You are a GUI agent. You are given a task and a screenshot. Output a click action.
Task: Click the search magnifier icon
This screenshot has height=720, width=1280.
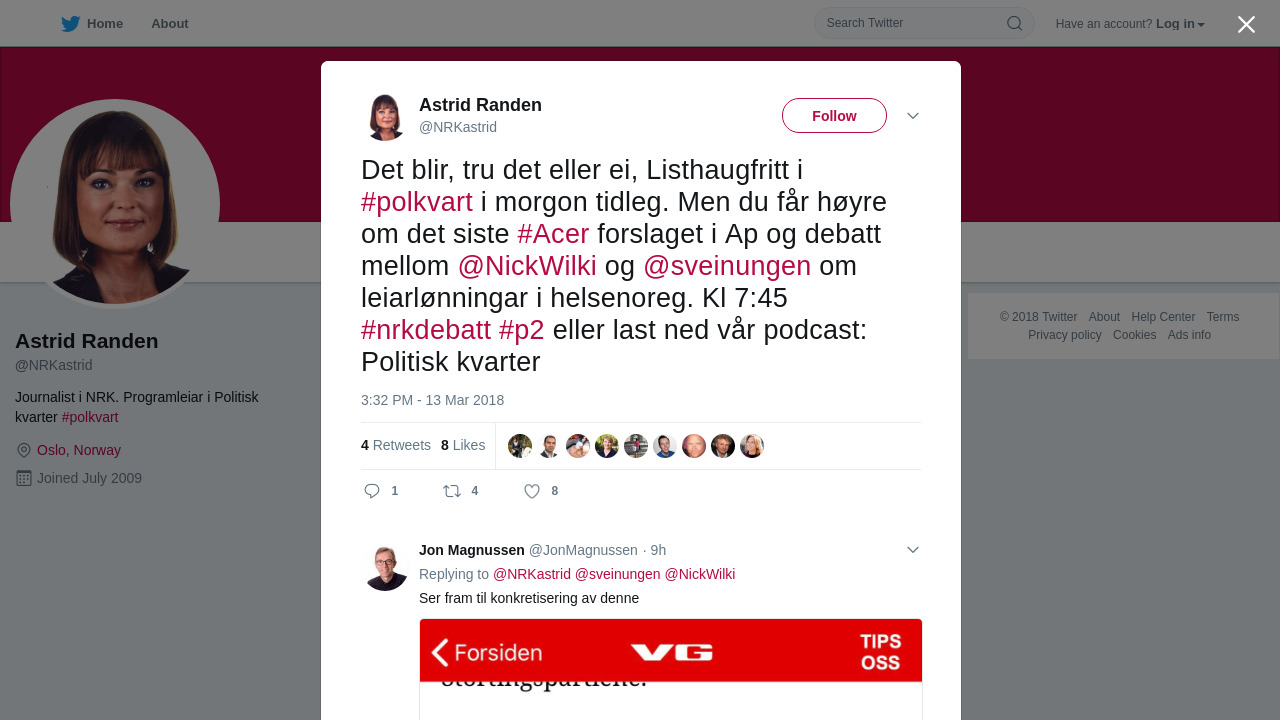click(x=1014, y=23)
